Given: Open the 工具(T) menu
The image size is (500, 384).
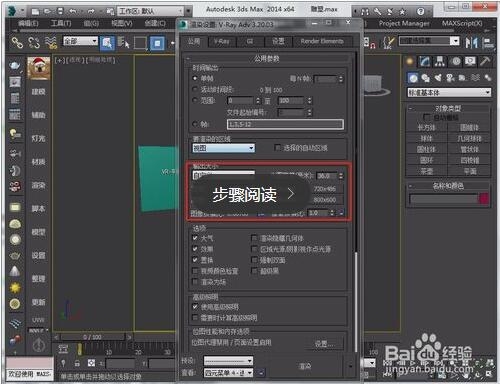Looking at the screenshot, I should click(61, 23).
